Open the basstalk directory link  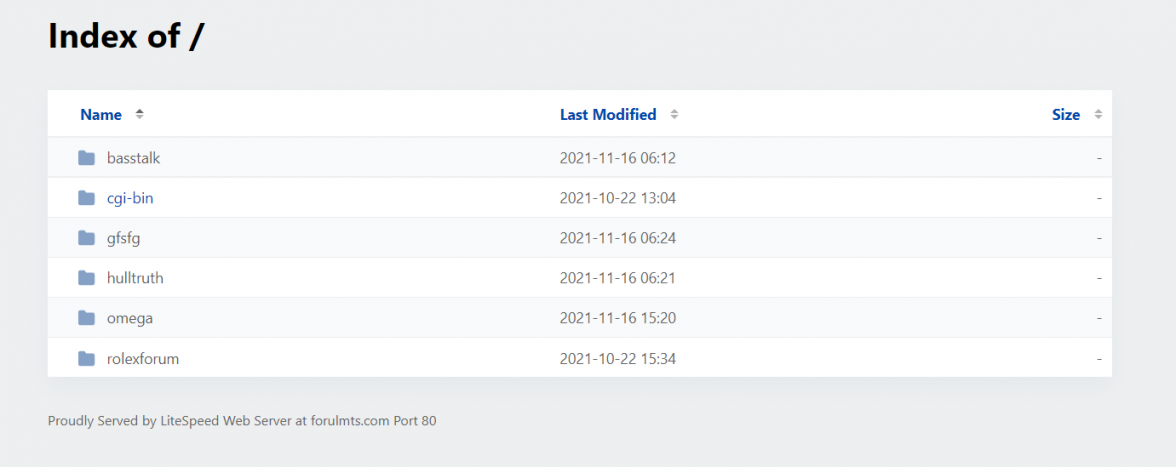click(133, 158)
